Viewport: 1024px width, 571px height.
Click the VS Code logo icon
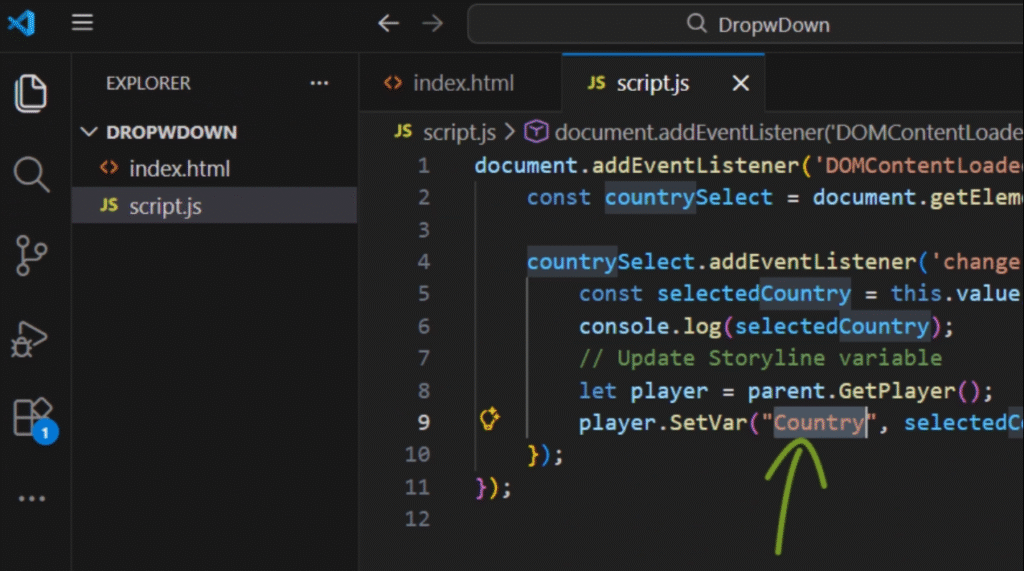pyautogui.click(x=21, y=23)
